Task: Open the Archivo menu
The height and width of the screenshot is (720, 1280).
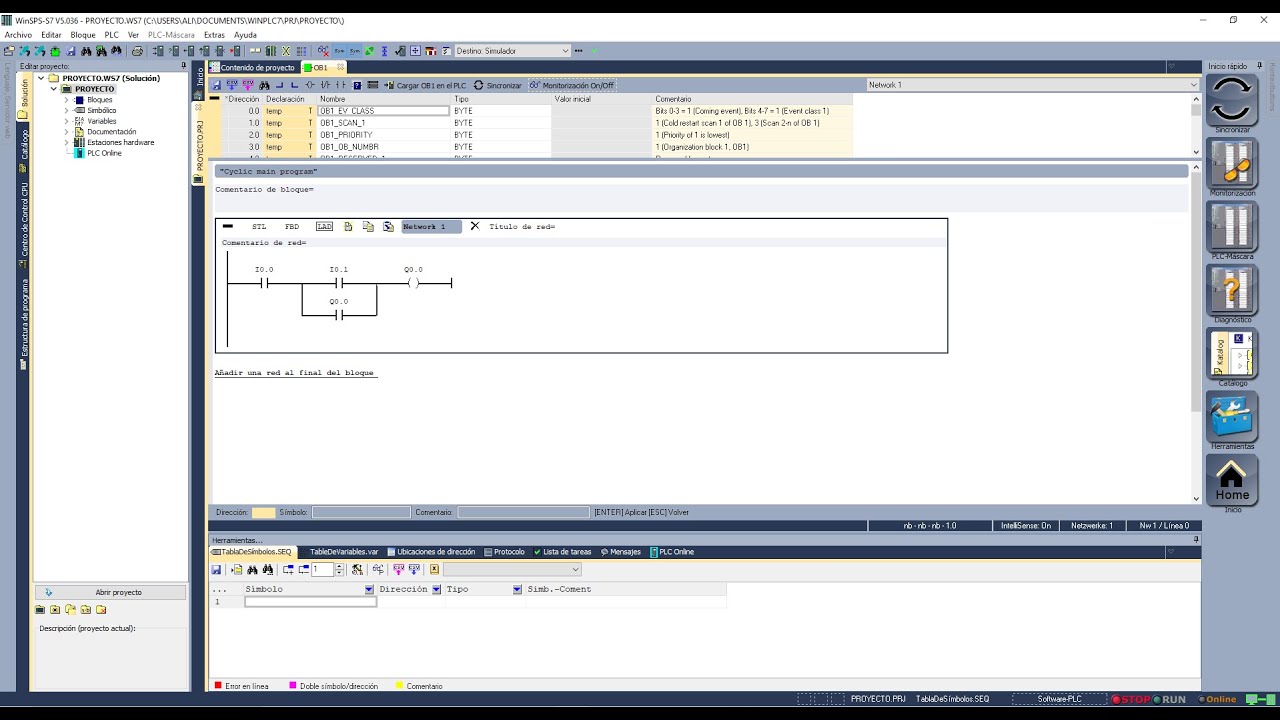Action: (x=18, y=35)
